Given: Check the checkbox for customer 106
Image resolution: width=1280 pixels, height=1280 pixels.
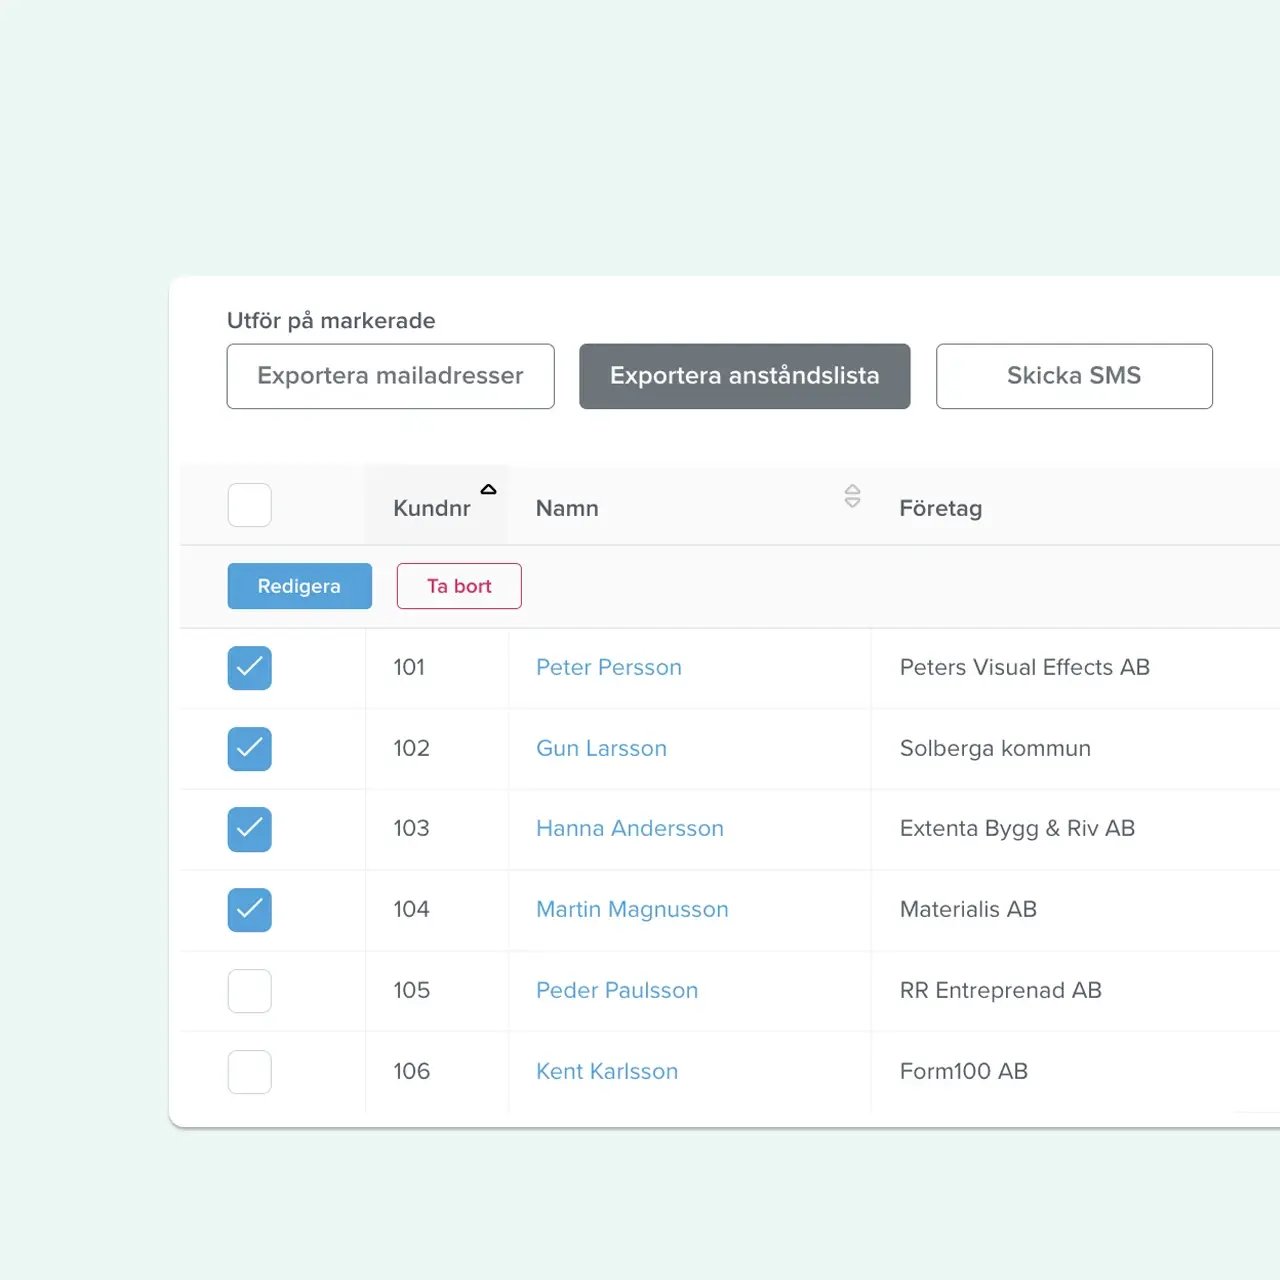Looking at the screenshot, I should [249, 1072].
